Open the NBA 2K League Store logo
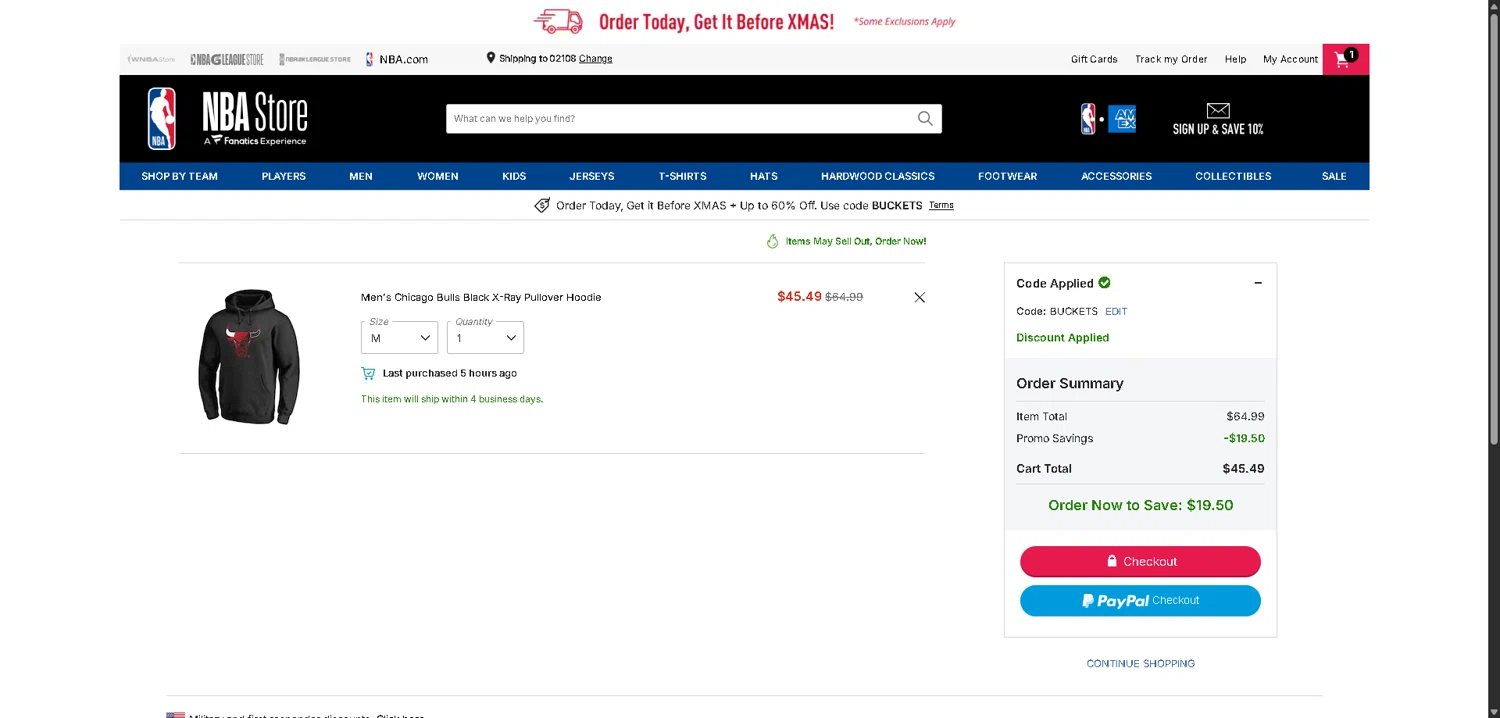 tap(315, 59)
